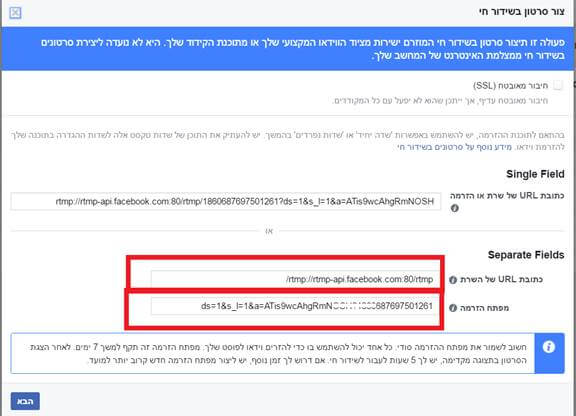Show info icon next to server URL label
Viewport: 576px width, 416px height.
click(x=453, y=280)
